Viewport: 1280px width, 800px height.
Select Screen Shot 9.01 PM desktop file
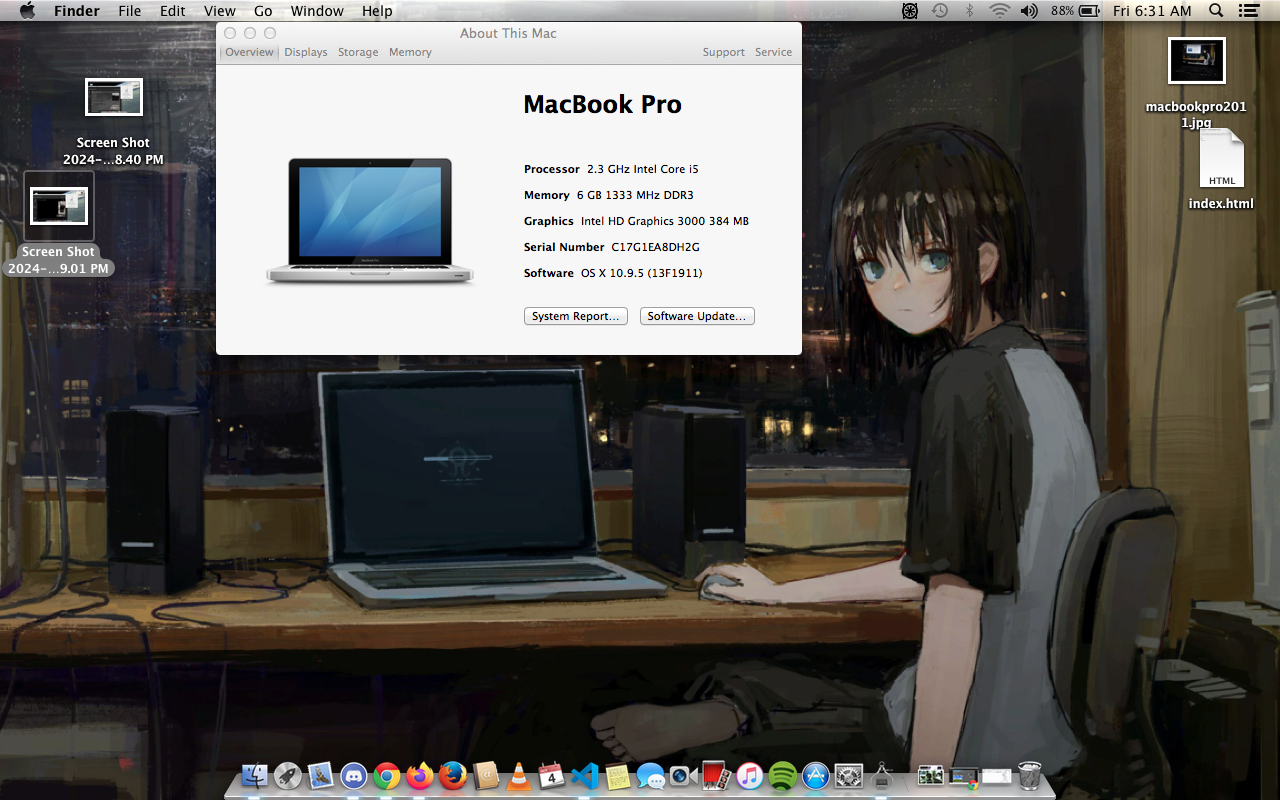(58, 225)
